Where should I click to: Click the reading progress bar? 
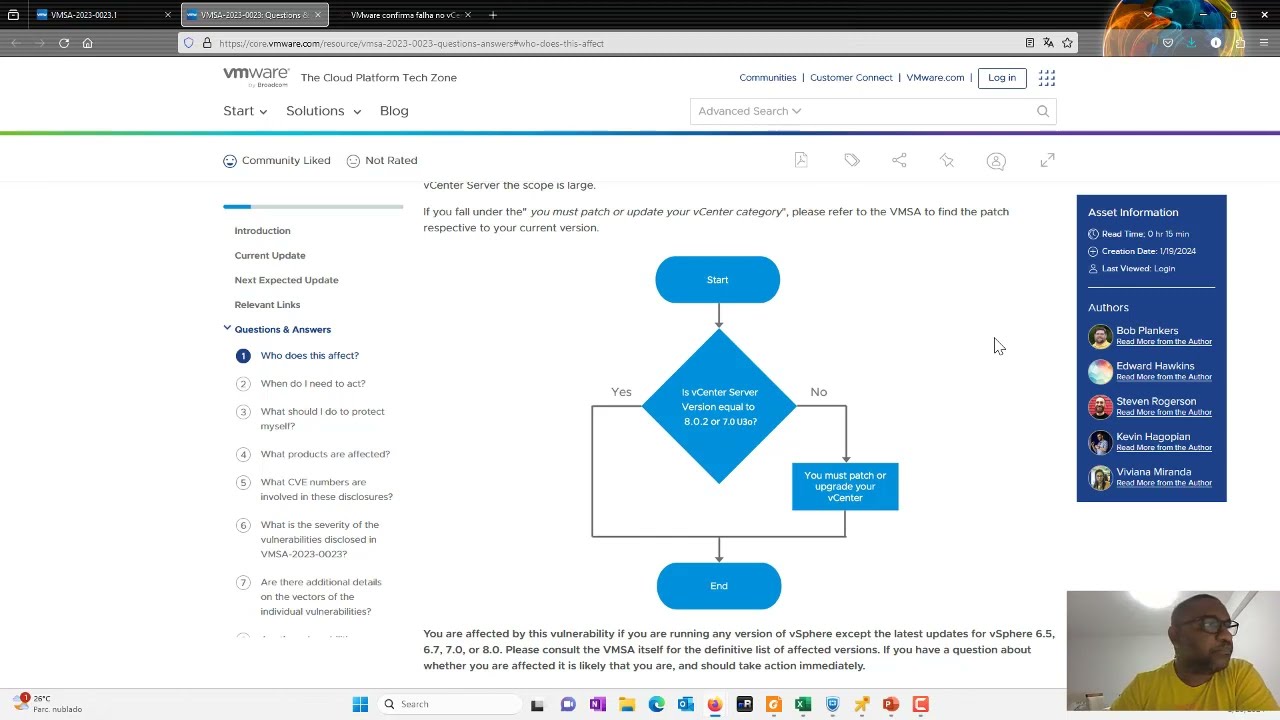coord(313,207)
